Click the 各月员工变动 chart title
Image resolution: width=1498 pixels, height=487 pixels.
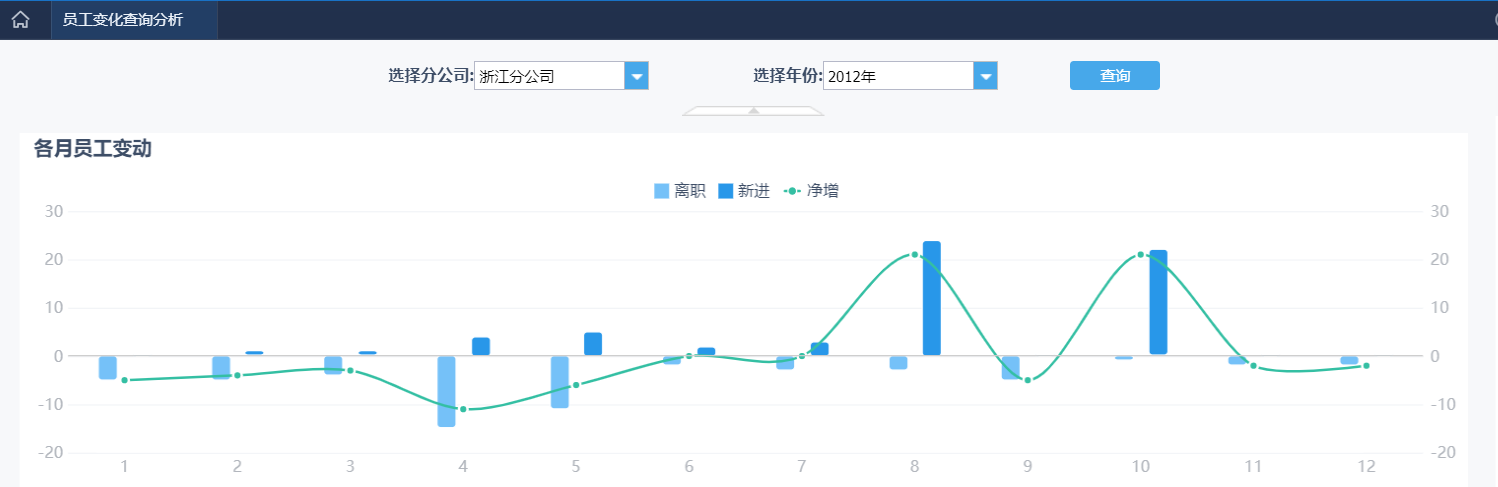pyautogui.click(x=92, y=149)
